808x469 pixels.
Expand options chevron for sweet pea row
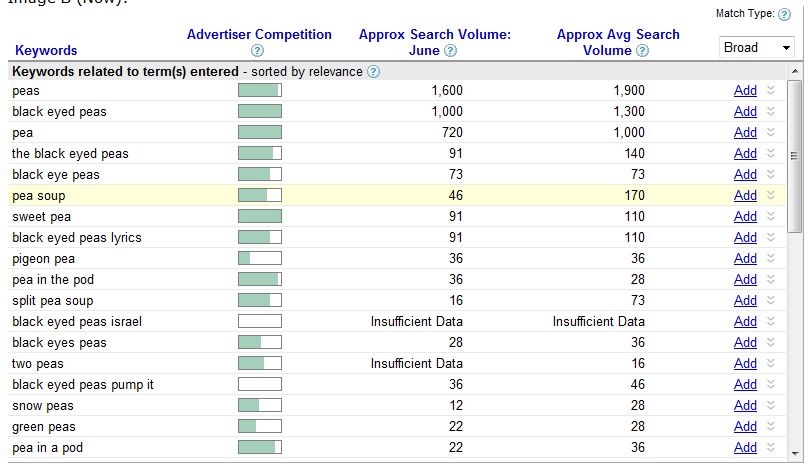(x=770, y=216)
